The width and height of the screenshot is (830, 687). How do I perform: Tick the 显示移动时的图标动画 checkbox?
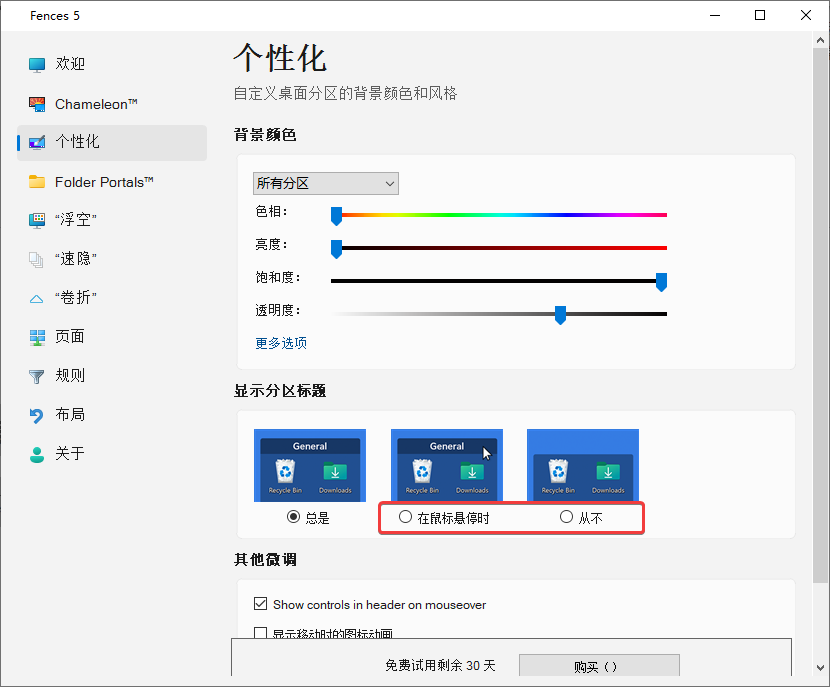(260, 633)
